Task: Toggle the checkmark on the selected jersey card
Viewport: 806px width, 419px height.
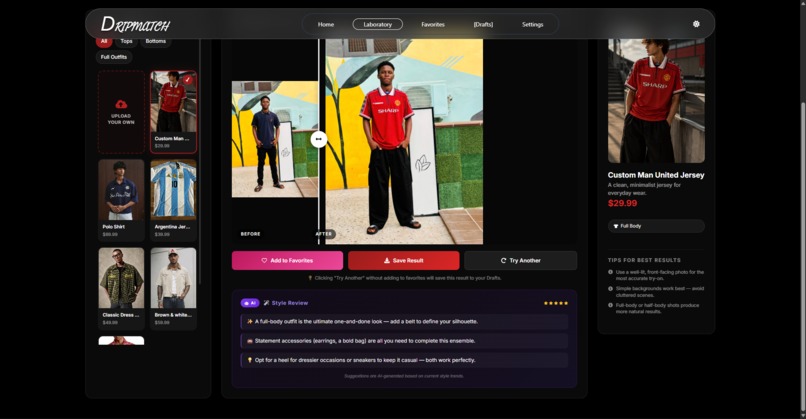Action: pos(188,80)
